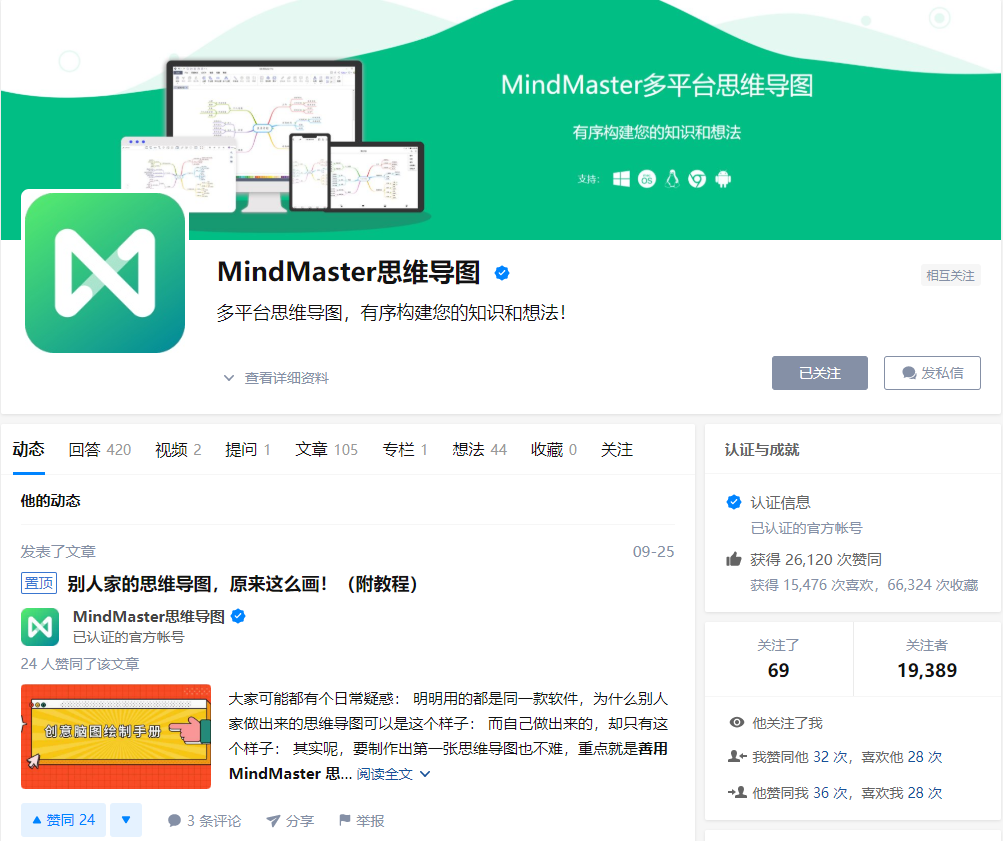
Task: Click the 发表了文章 activity label
Action: pyautogui.click(x=58, y=551)
